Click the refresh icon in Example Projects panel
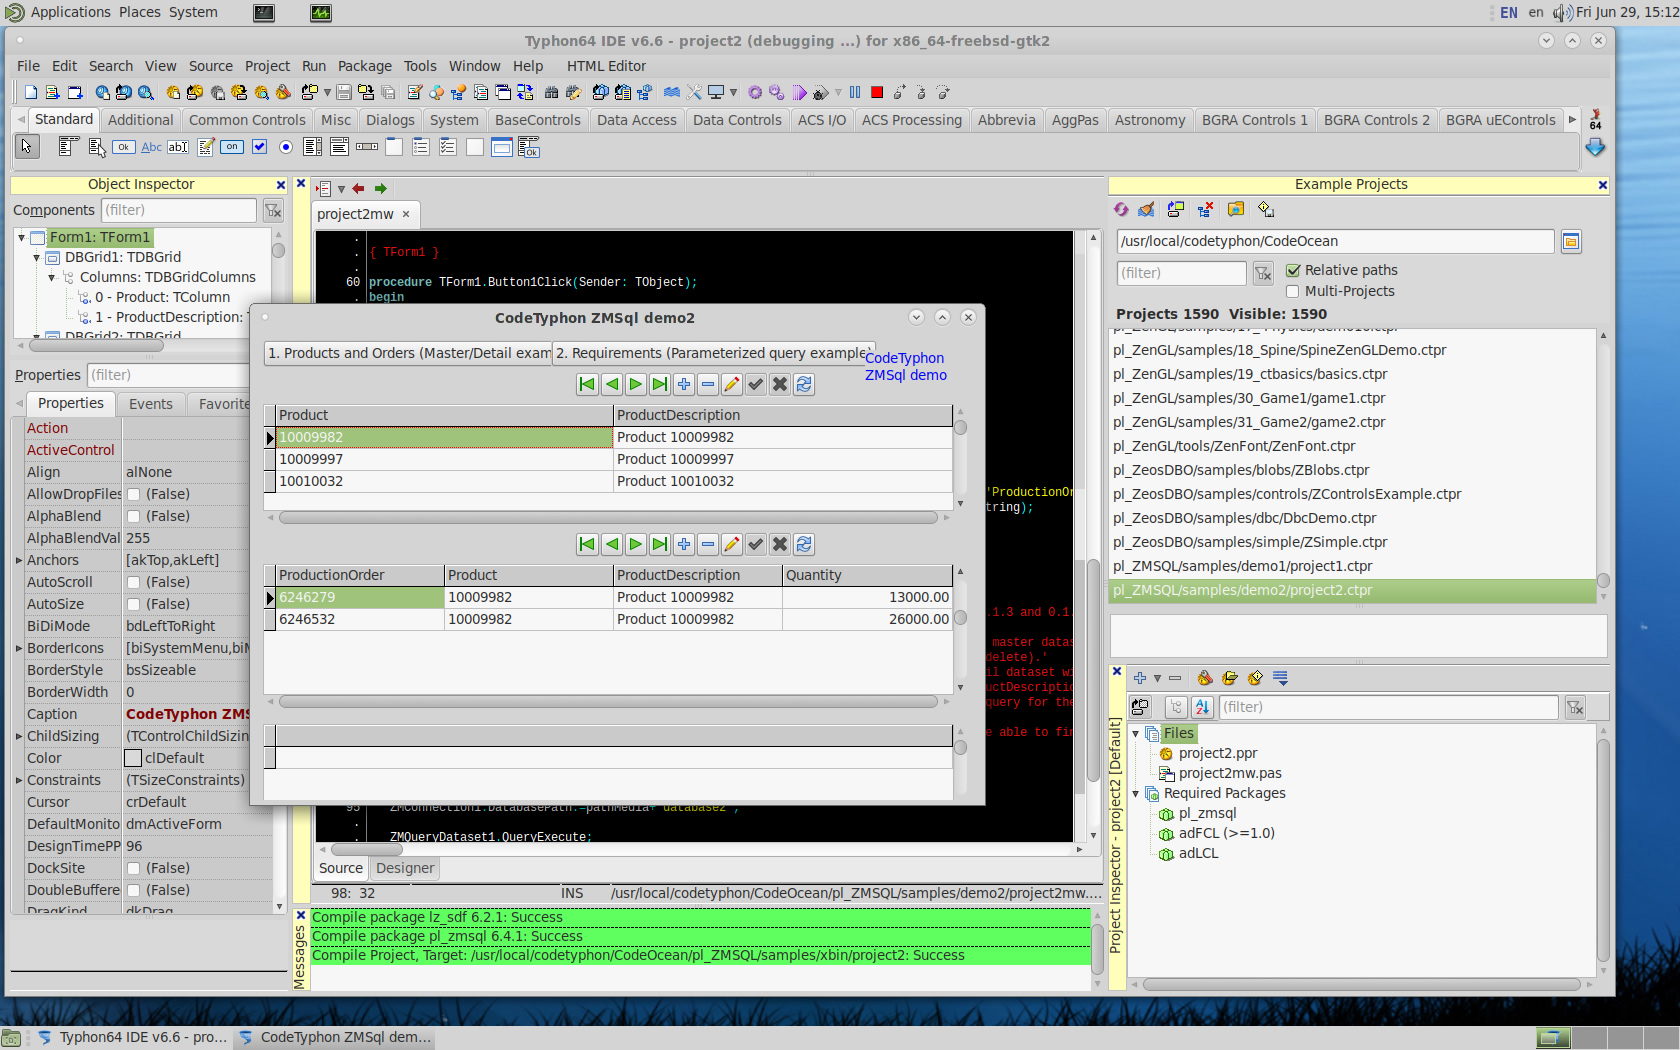 point(1121,209)
